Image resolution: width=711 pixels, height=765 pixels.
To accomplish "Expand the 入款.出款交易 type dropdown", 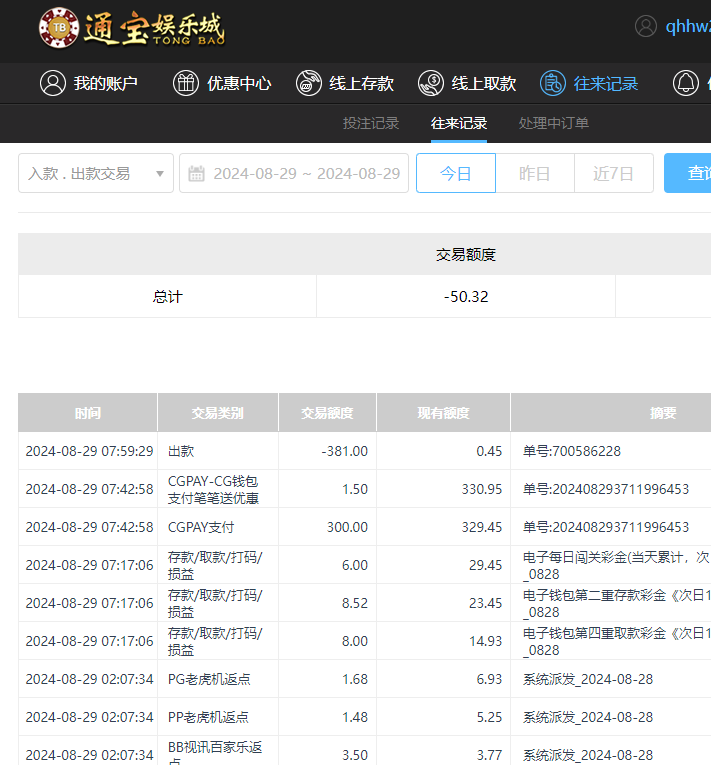I will coord(159,173).
